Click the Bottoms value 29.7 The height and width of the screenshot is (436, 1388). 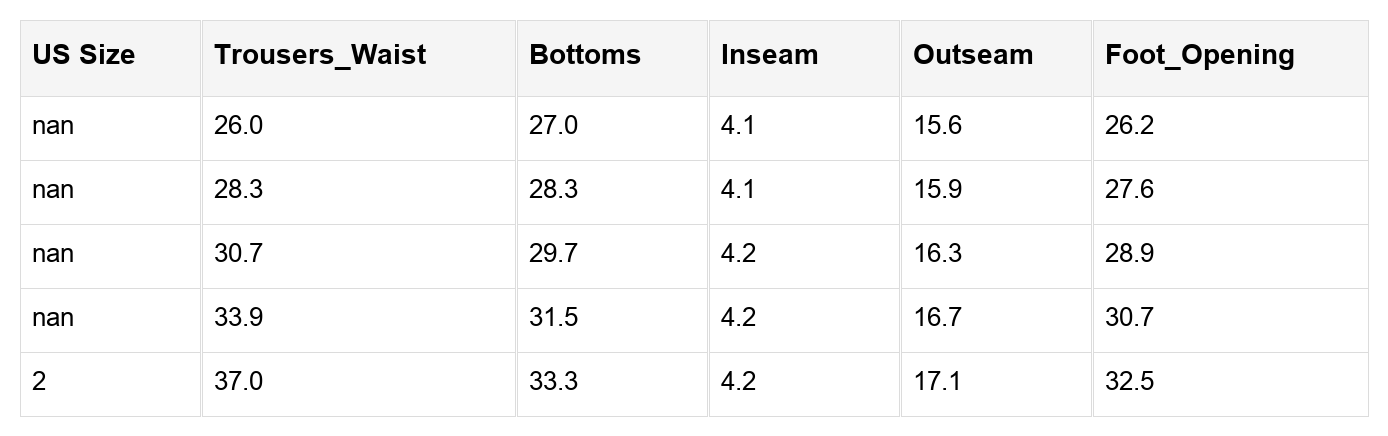553,254
